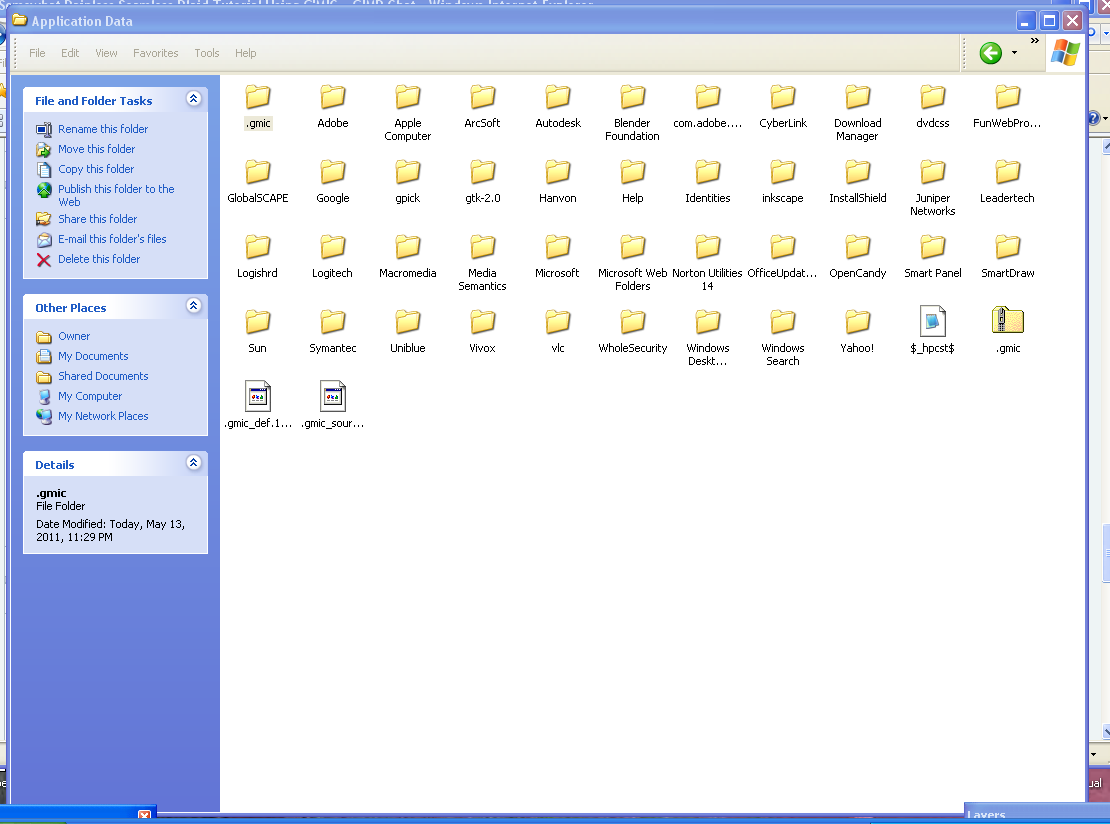Select the .gmic folder icon

click(x=258, y=98)
